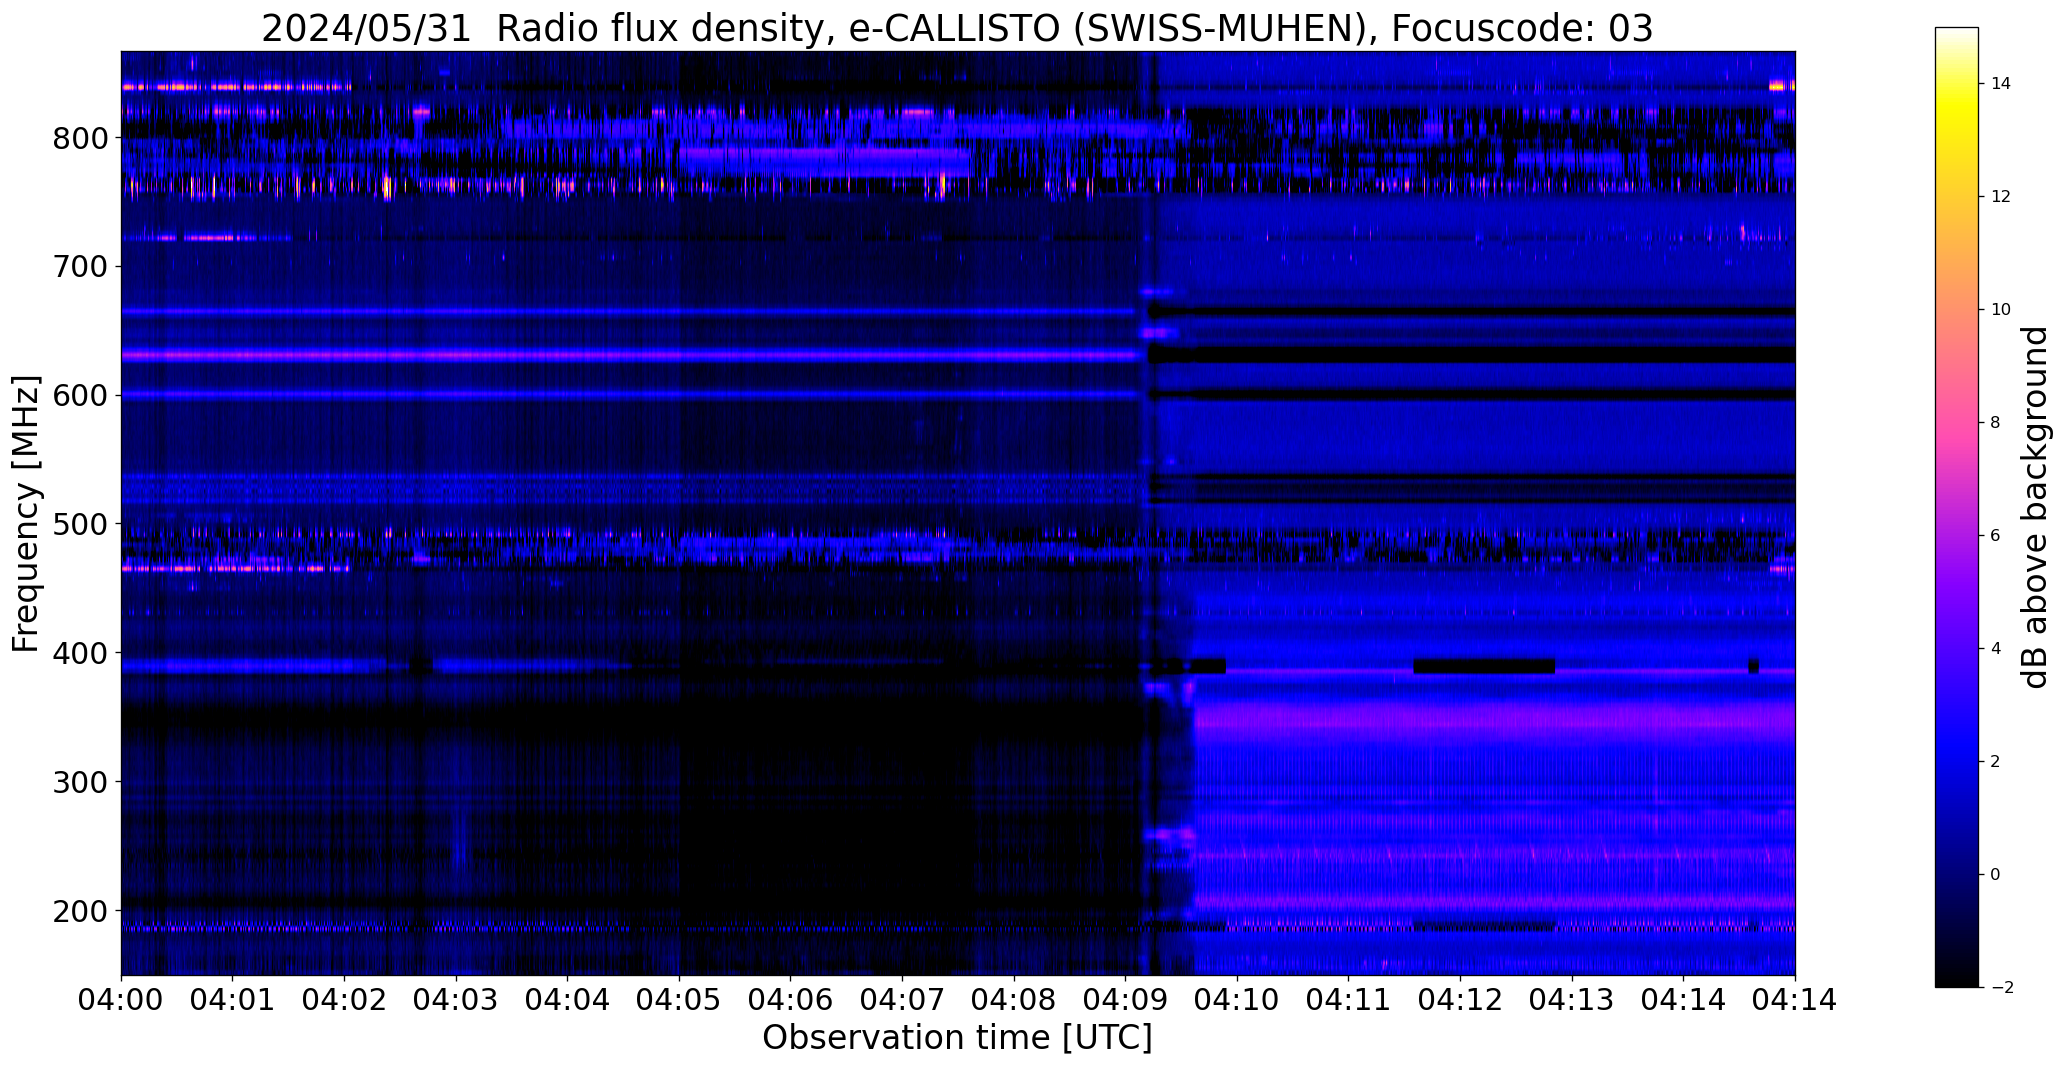Click the bright magenta 630 MHz line before 04:09

(630, 355)
